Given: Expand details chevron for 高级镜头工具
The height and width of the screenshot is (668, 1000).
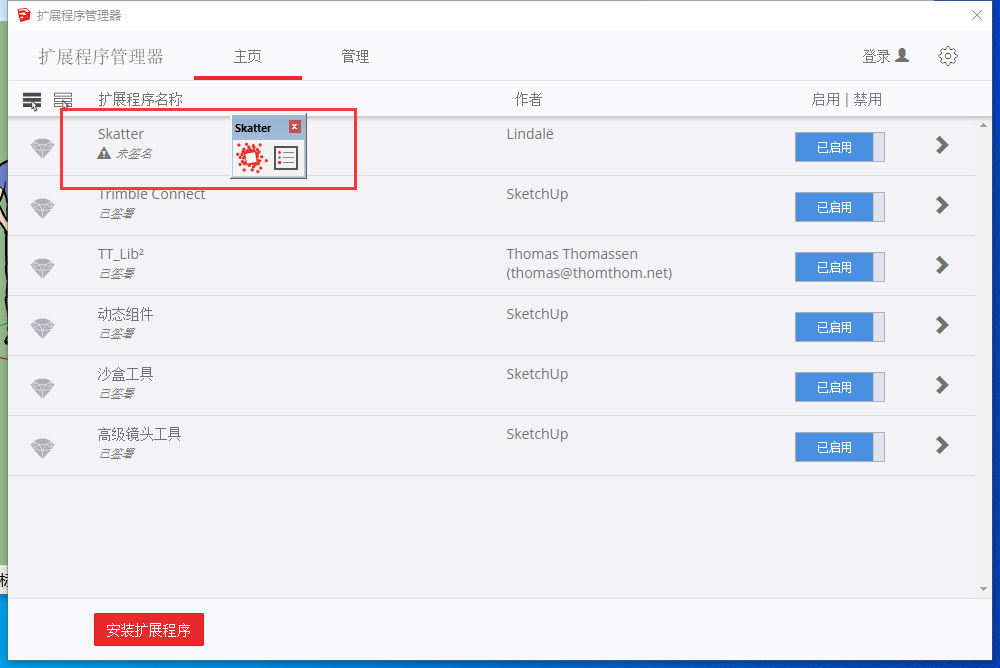Looking at the screenshot, I should 942,445.
